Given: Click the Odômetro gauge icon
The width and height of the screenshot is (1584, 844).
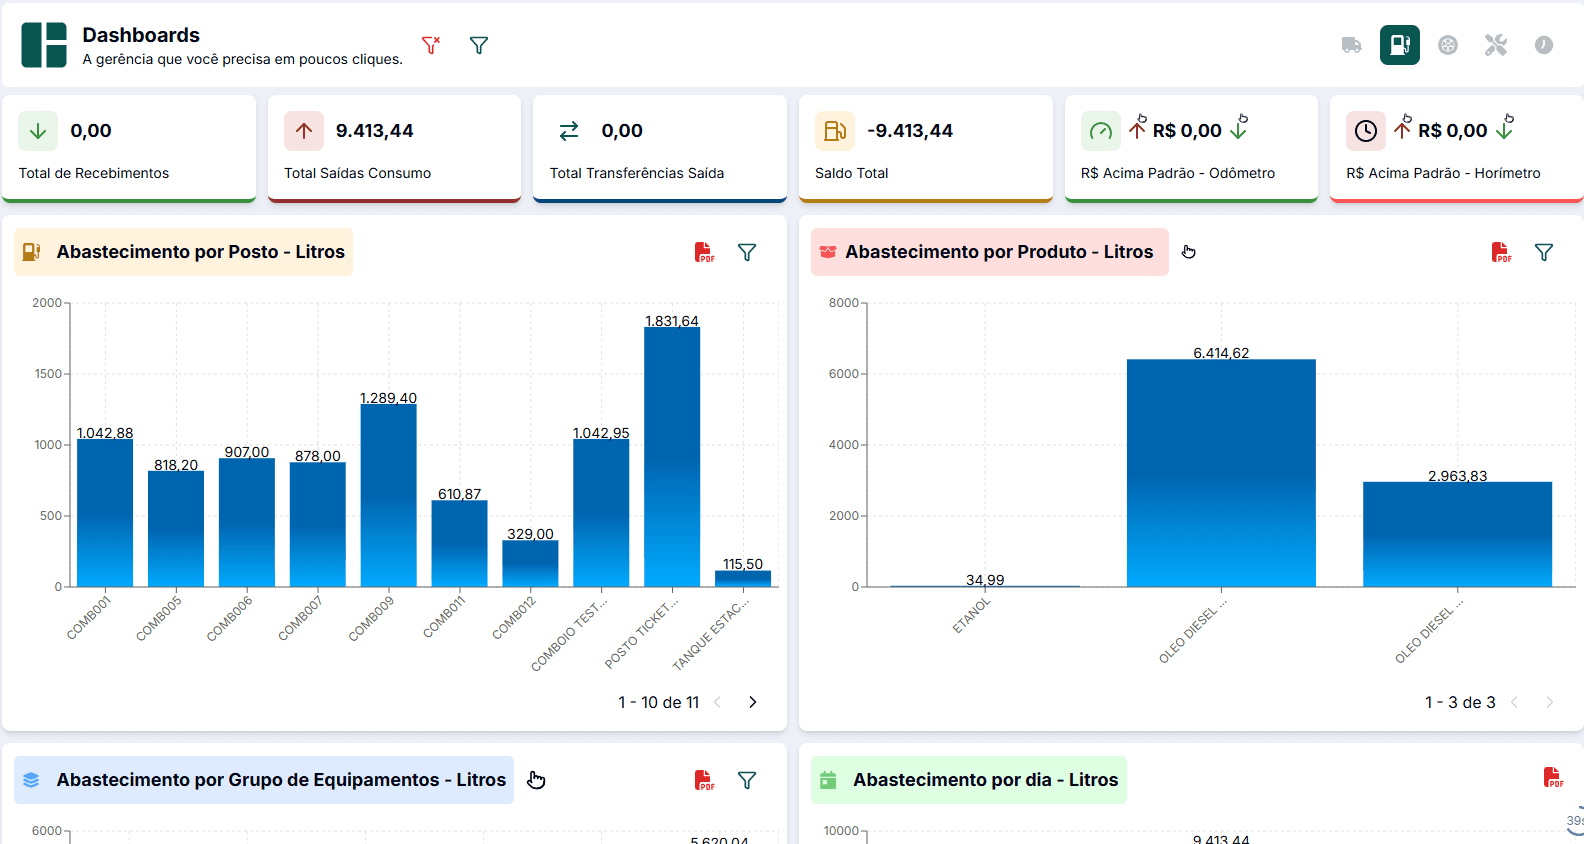Looking at the screenshot, I should [1101, 131].
